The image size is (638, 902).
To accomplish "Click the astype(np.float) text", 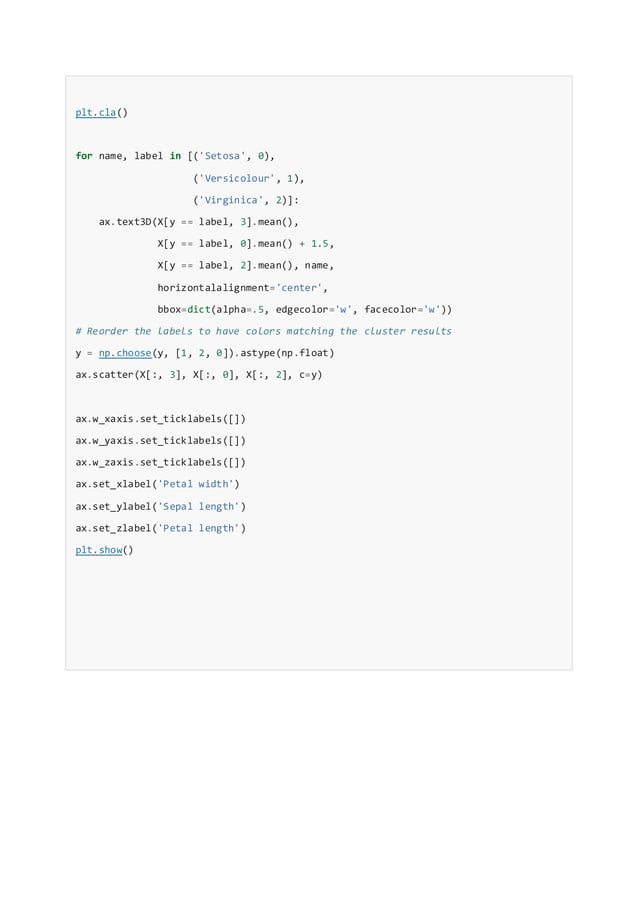I will [x=287, y=353].
